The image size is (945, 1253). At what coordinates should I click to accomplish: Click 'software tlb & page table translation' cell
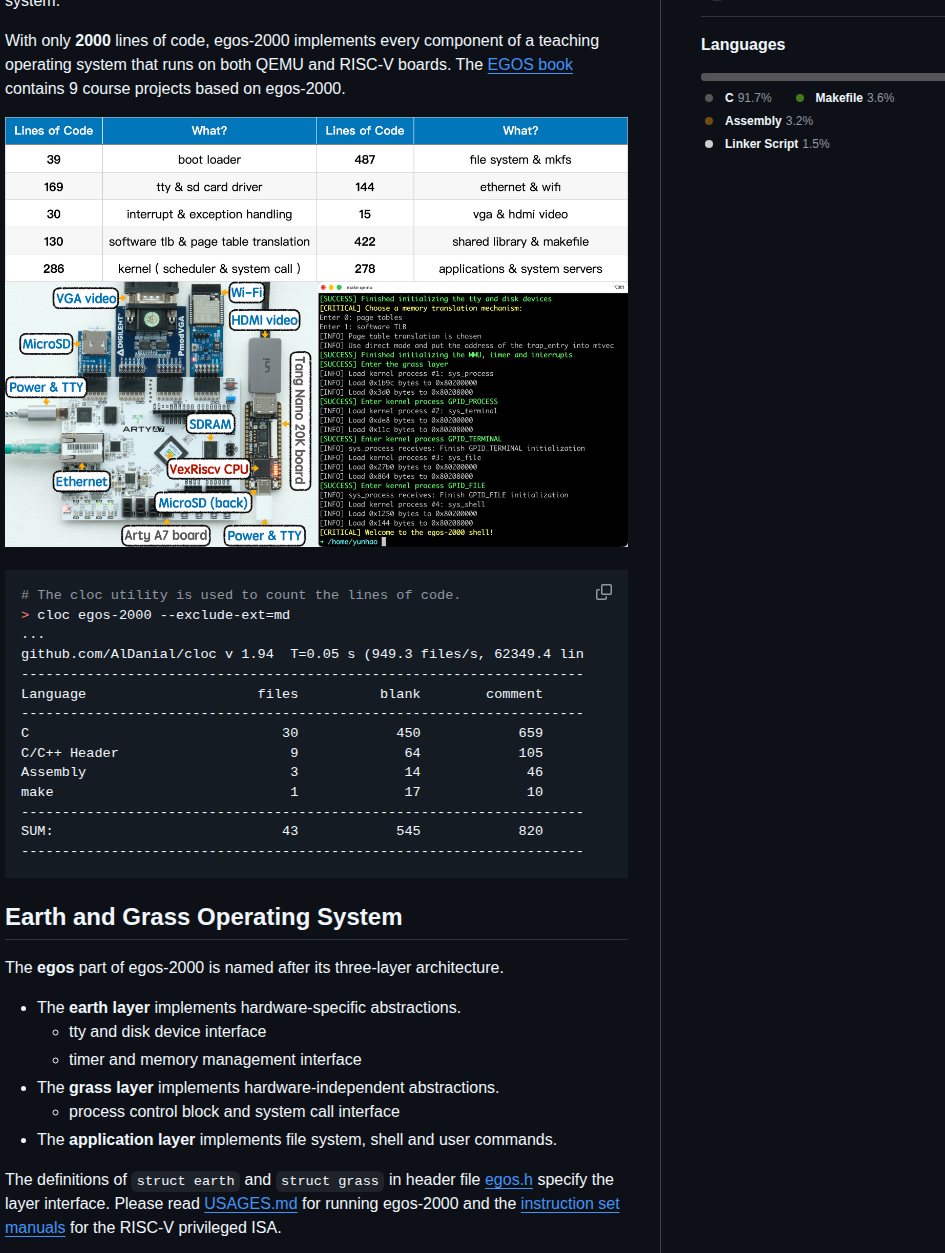click(209, 241)
